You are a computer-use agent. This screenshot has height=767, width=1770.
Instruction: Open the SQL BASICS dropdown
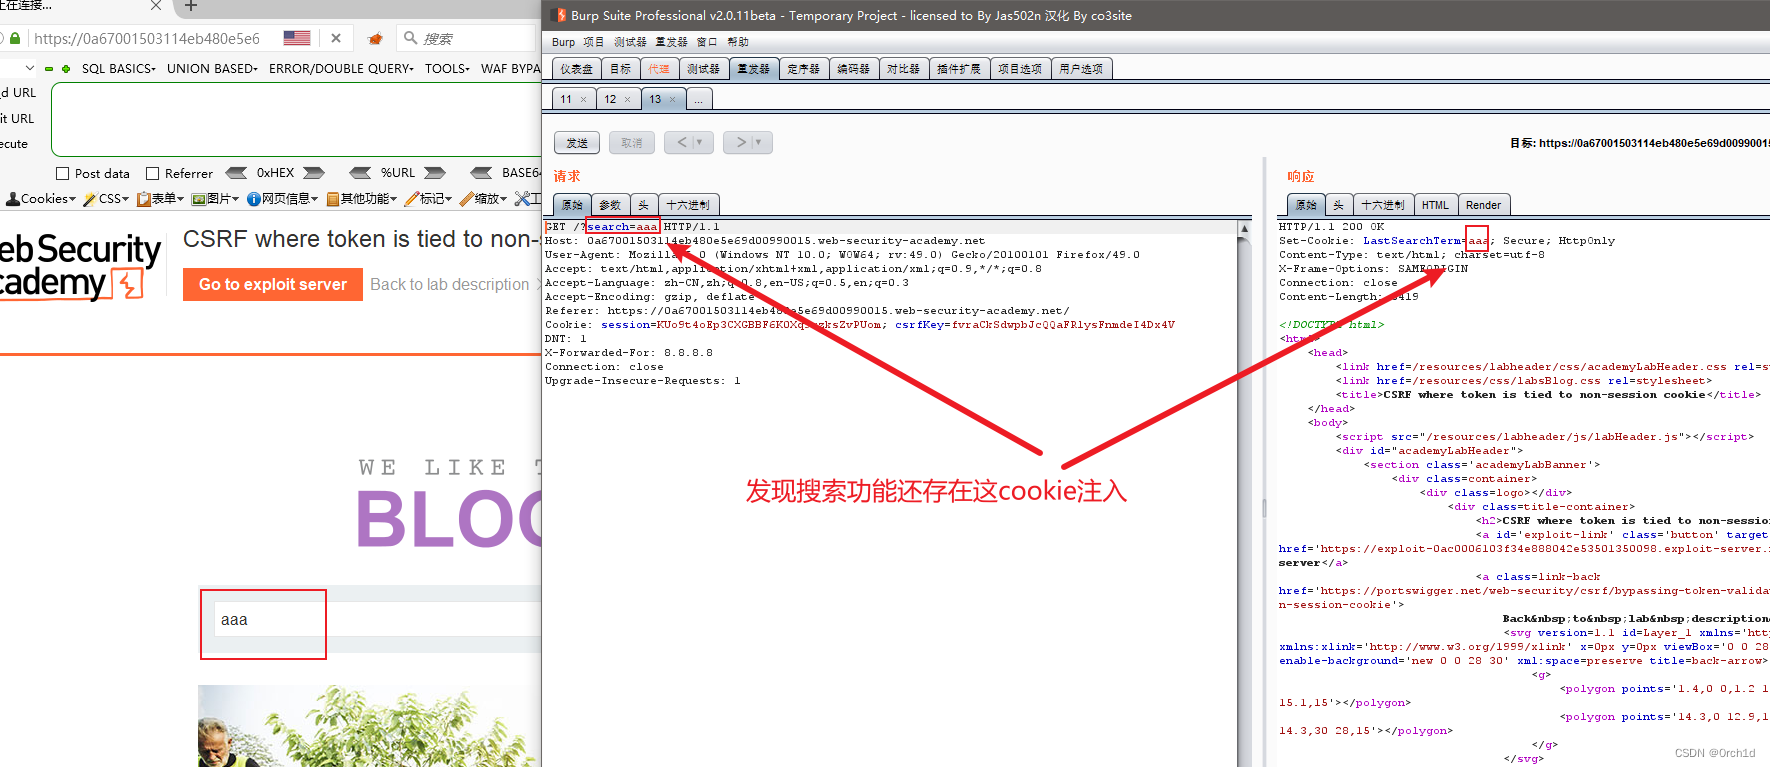(119, 69)
